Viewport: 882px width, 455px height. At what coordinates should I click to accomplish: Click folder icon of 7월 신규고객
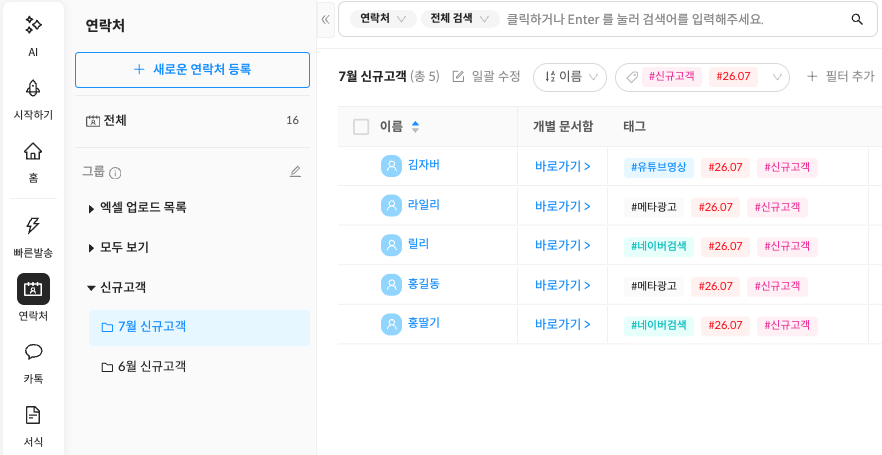(x=107, y=327)
